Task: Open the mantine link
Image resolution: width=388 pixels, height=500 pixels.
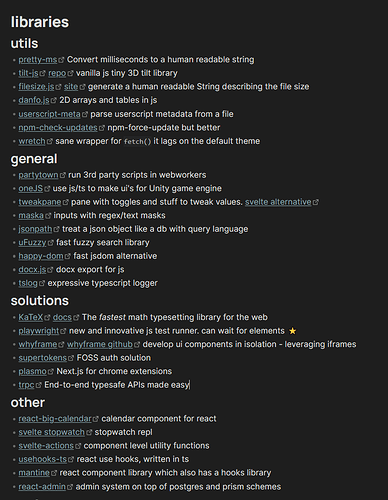Action: tap(34, 473)
